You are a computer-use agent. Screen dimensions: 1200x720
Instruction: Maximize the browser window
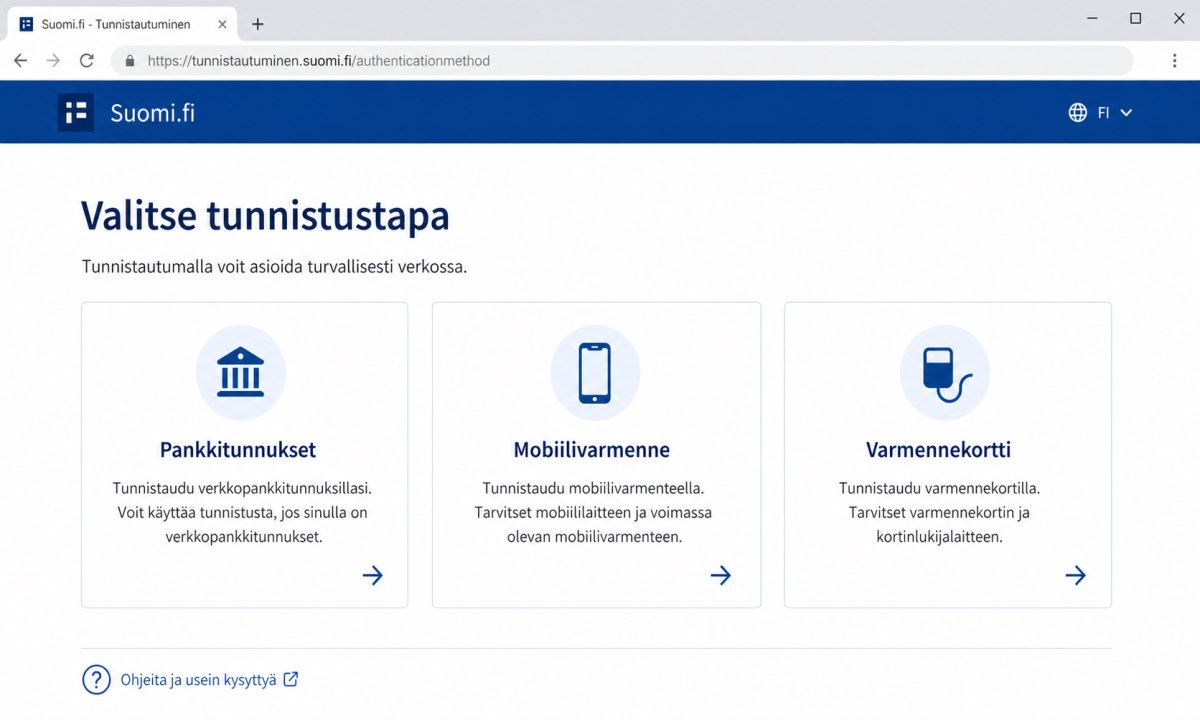1135,18
